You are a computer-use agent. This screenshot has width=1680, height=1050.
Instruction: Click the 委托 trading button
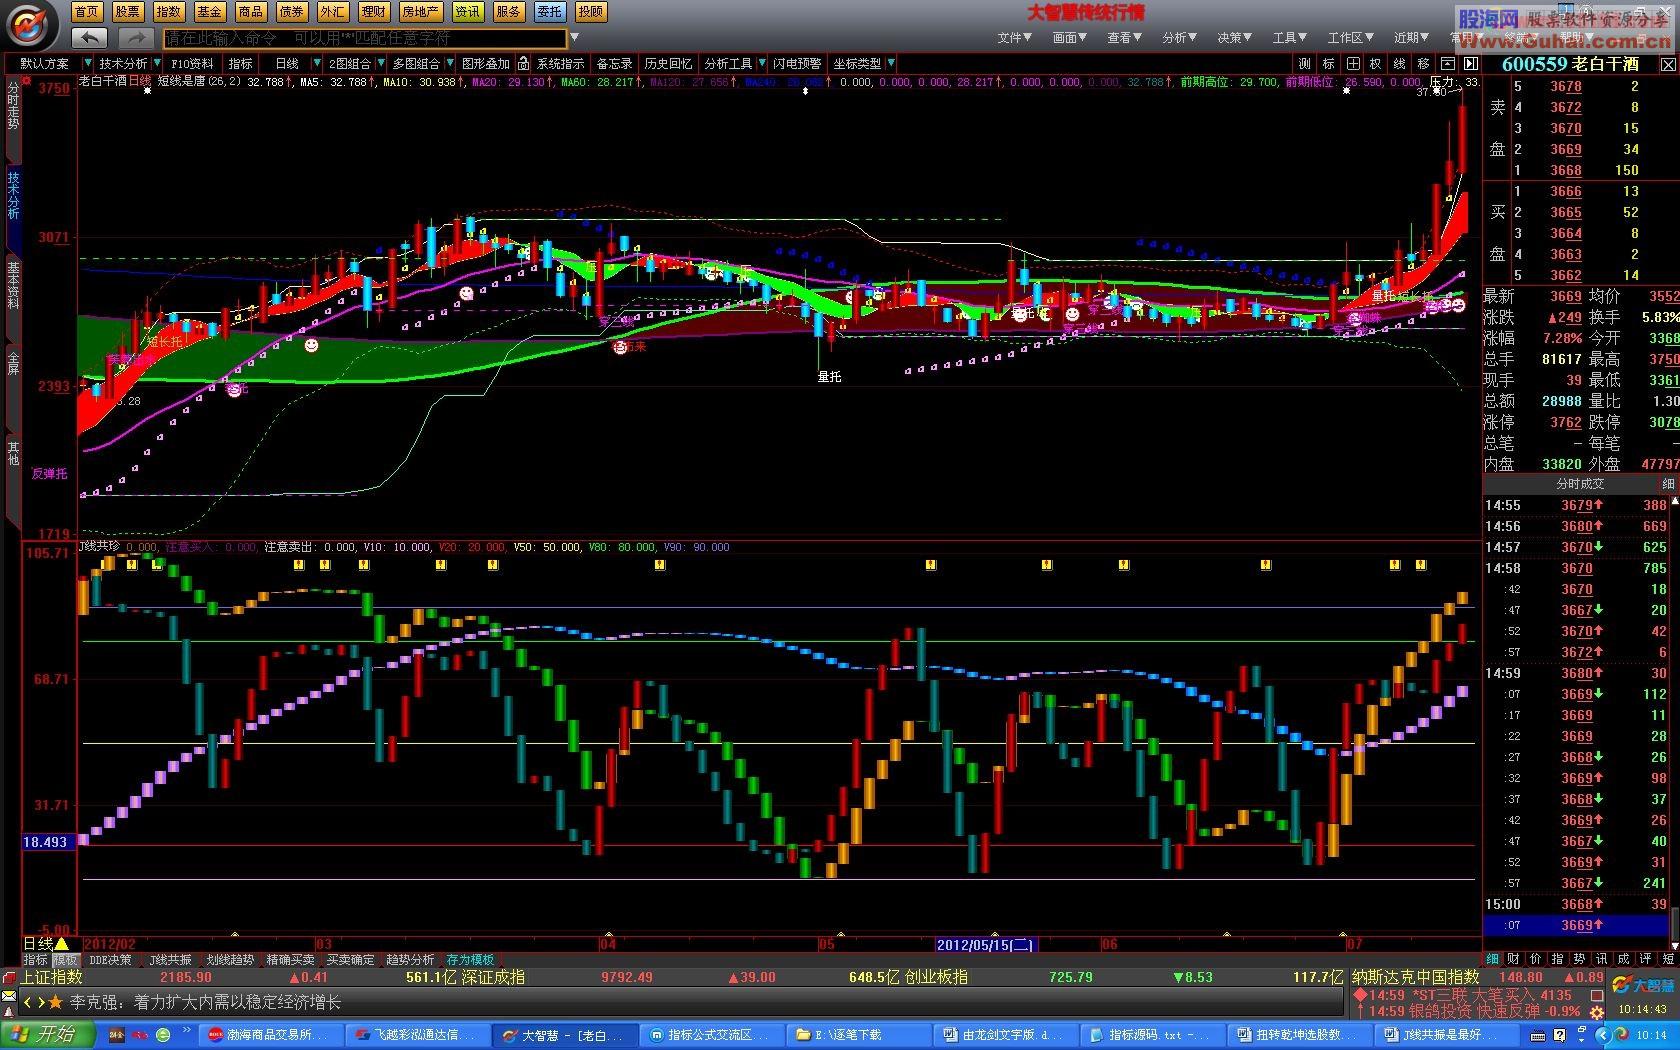[x=549, y=12]
